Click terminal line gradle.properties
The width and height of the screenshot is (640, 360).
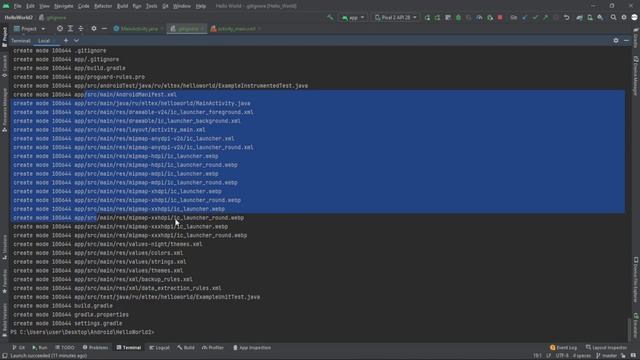pos(71,315)
